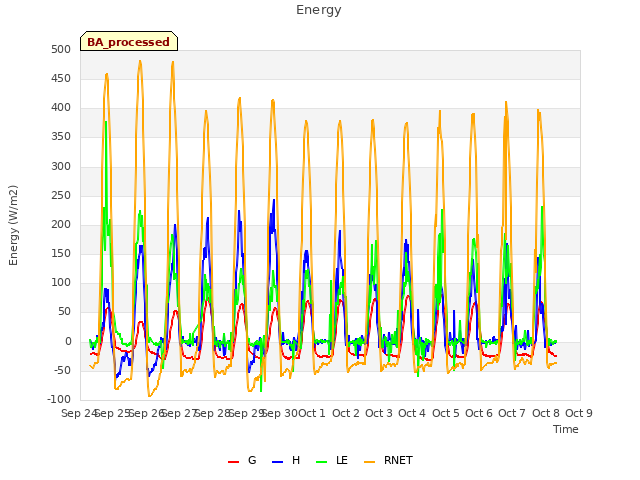Click the 100 y-axis tick label

pos(61,282)
